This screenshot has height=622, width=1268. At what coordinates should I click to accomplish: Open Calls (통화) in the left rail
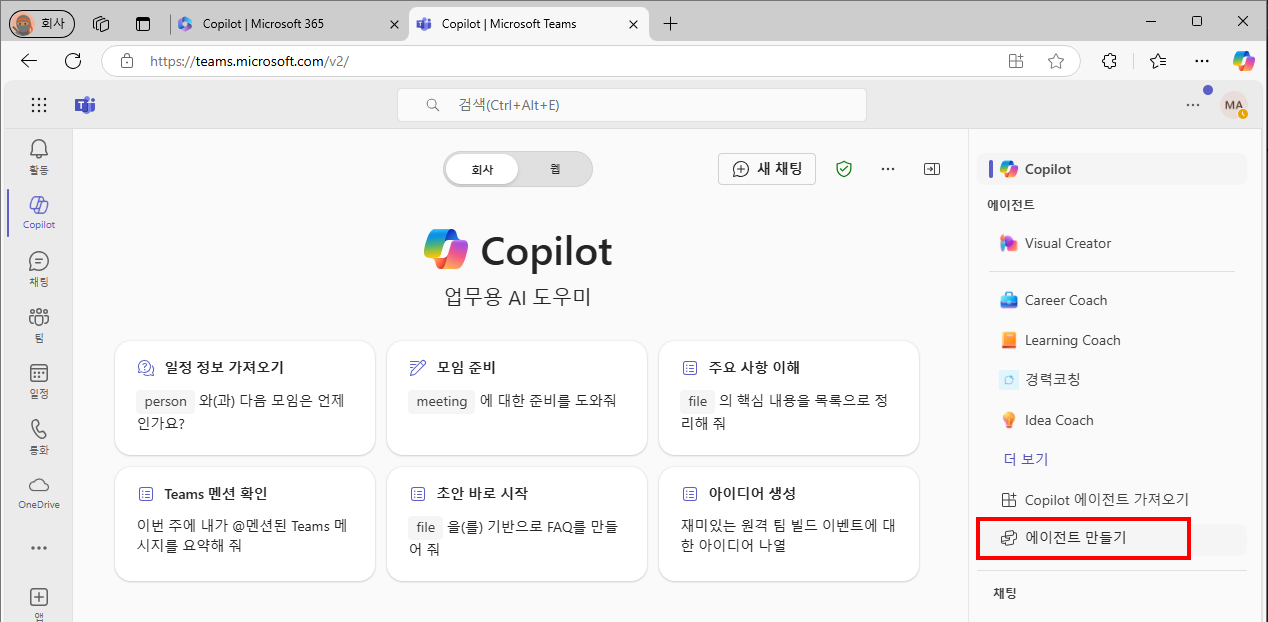38,436
